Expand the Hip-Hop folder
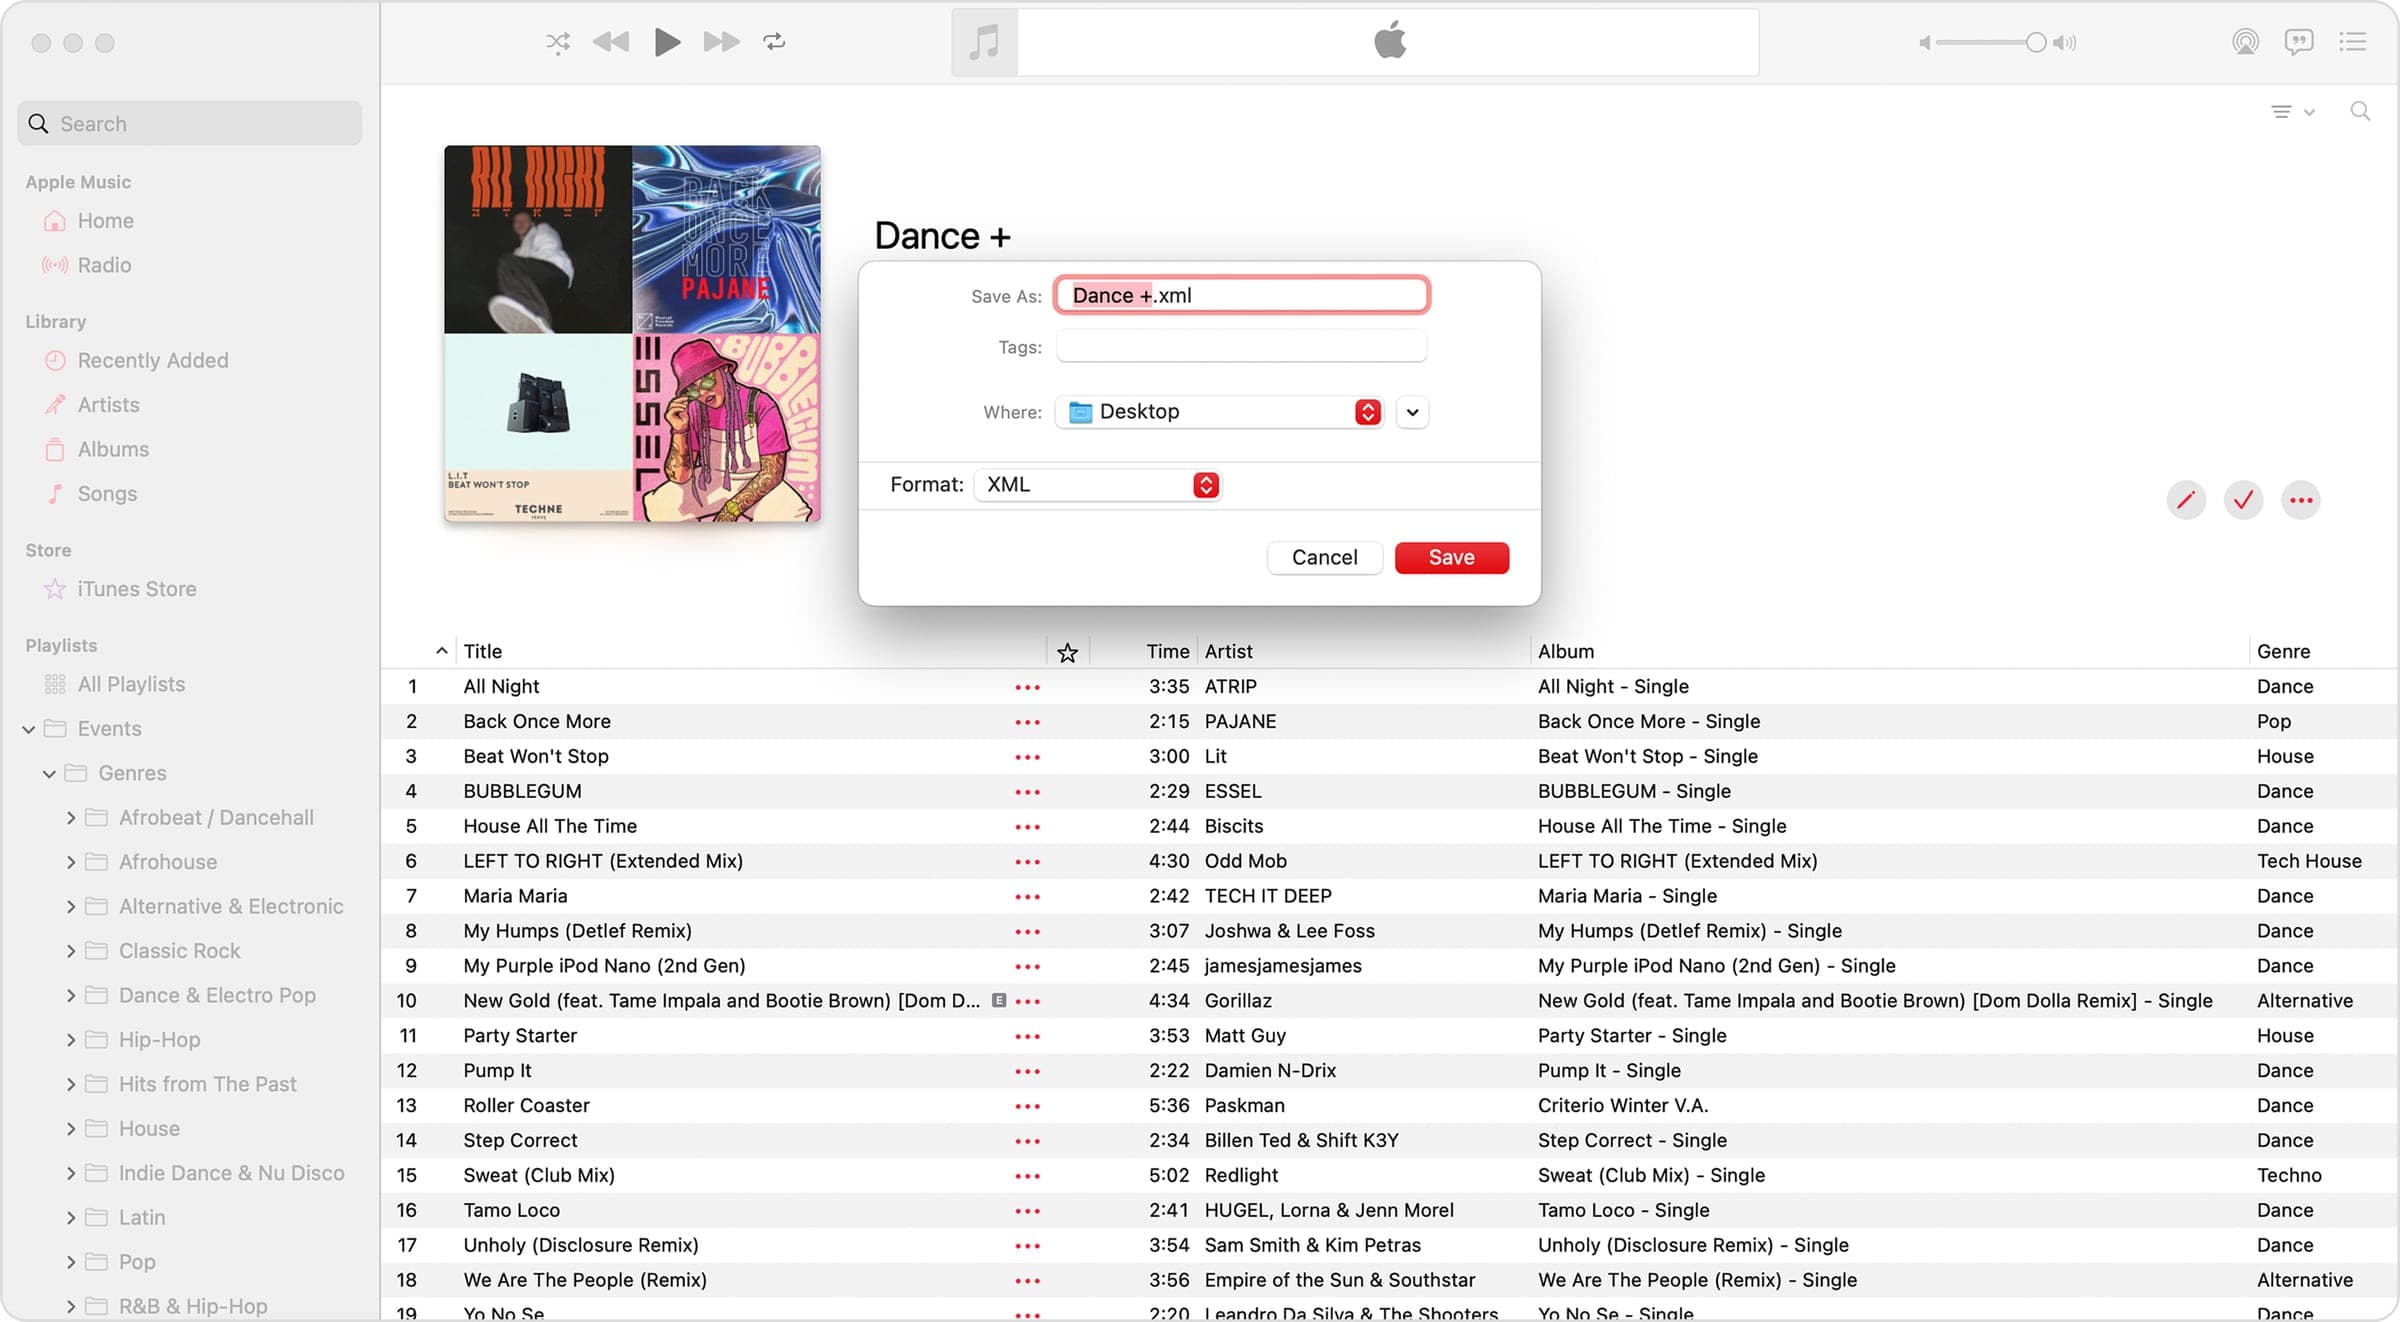Image resolution: width=2400 pixels, height=1322 pixels. click(71, 1040)
